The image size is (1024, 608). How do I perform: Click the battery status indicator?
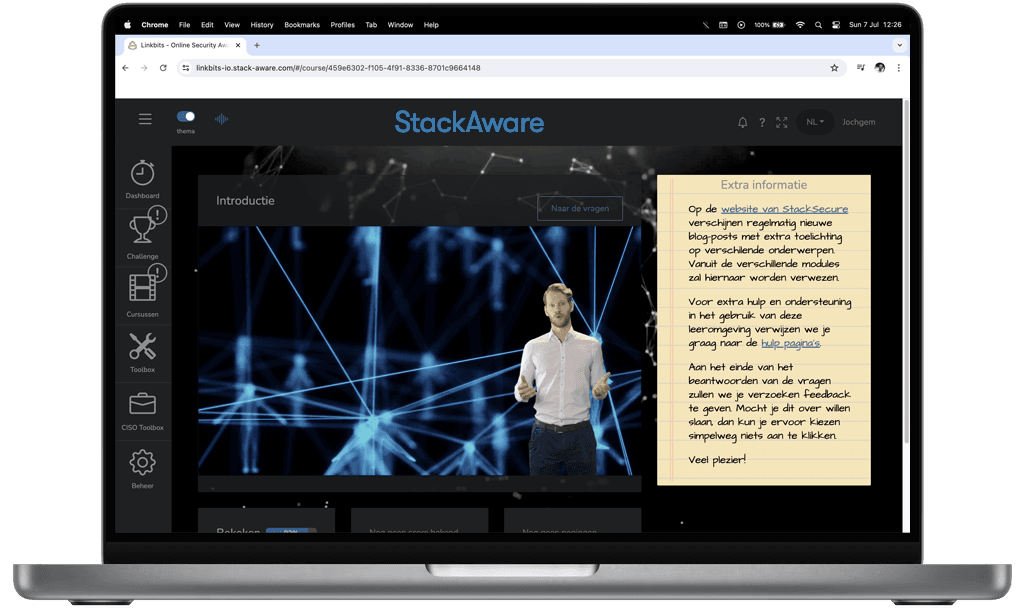coord(769,25)
